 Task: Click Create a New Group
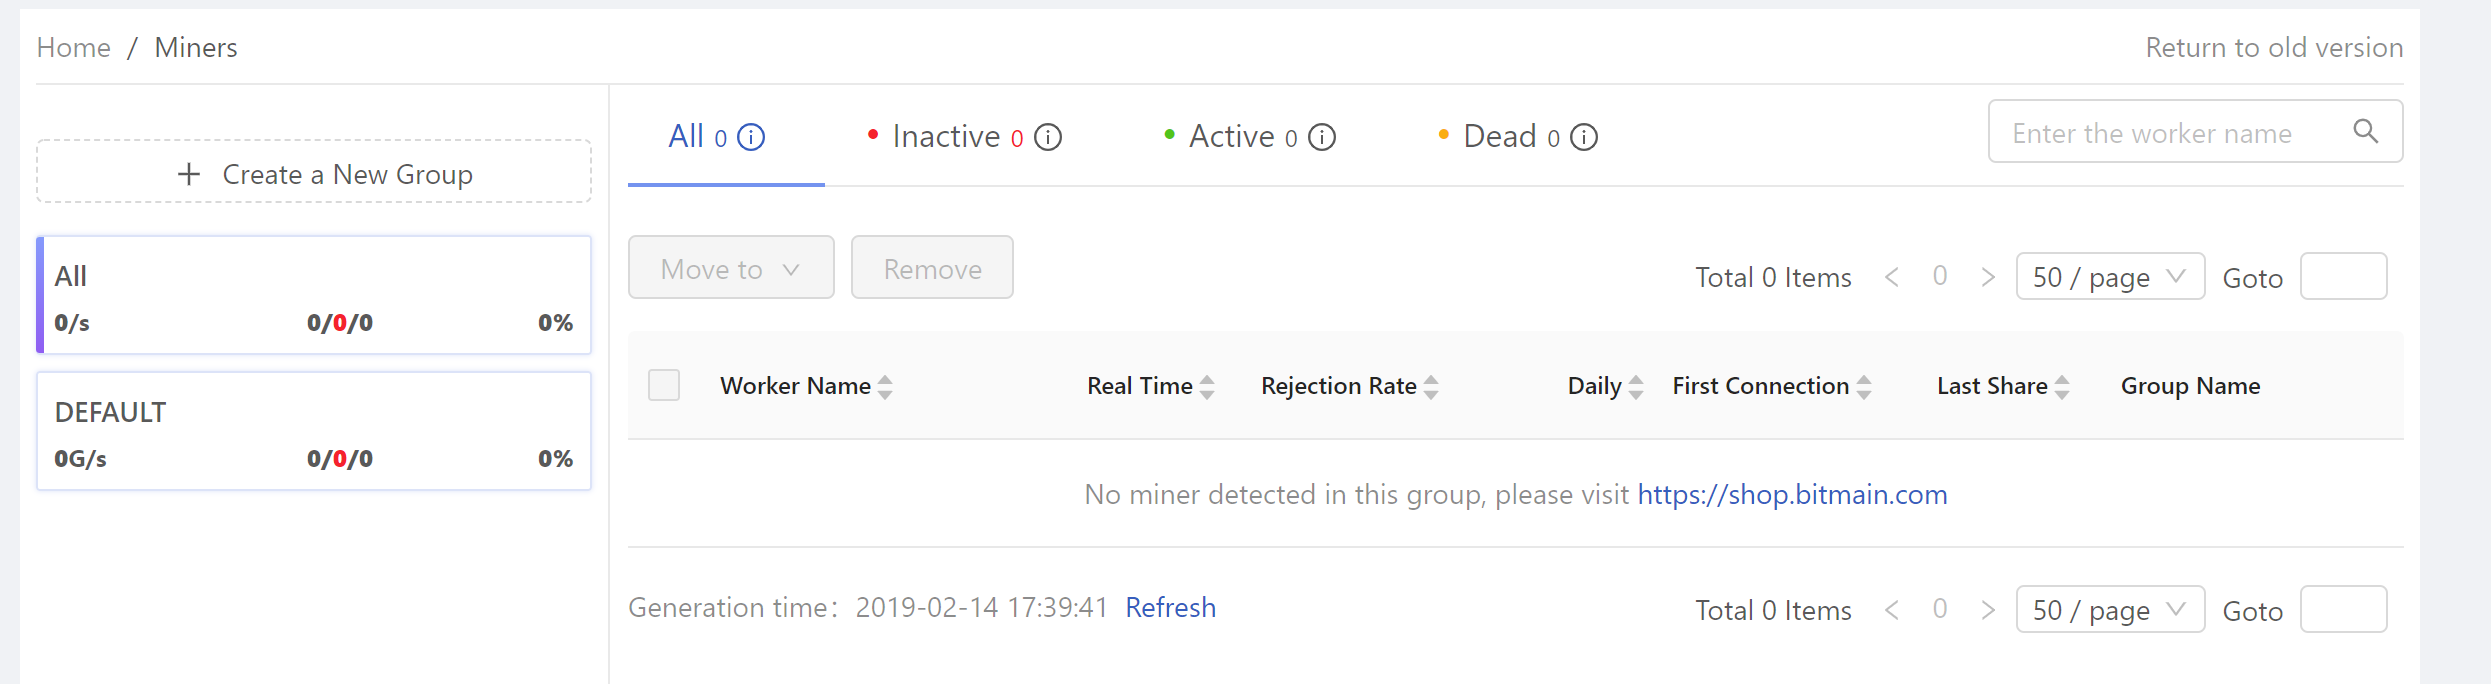[313, 172]
